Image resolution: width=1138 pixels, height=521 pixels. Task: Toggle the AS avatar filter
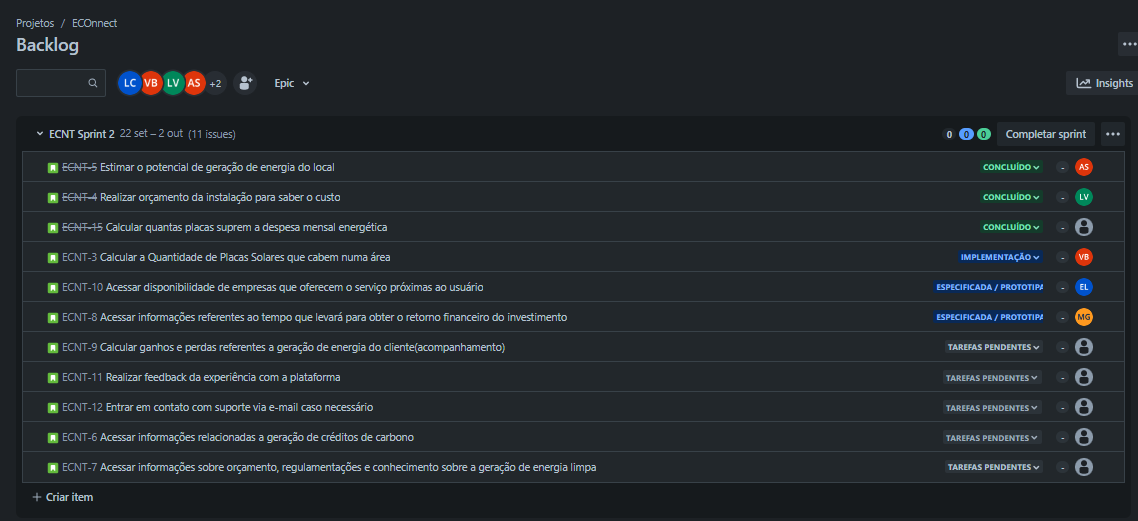coord(194,83)
